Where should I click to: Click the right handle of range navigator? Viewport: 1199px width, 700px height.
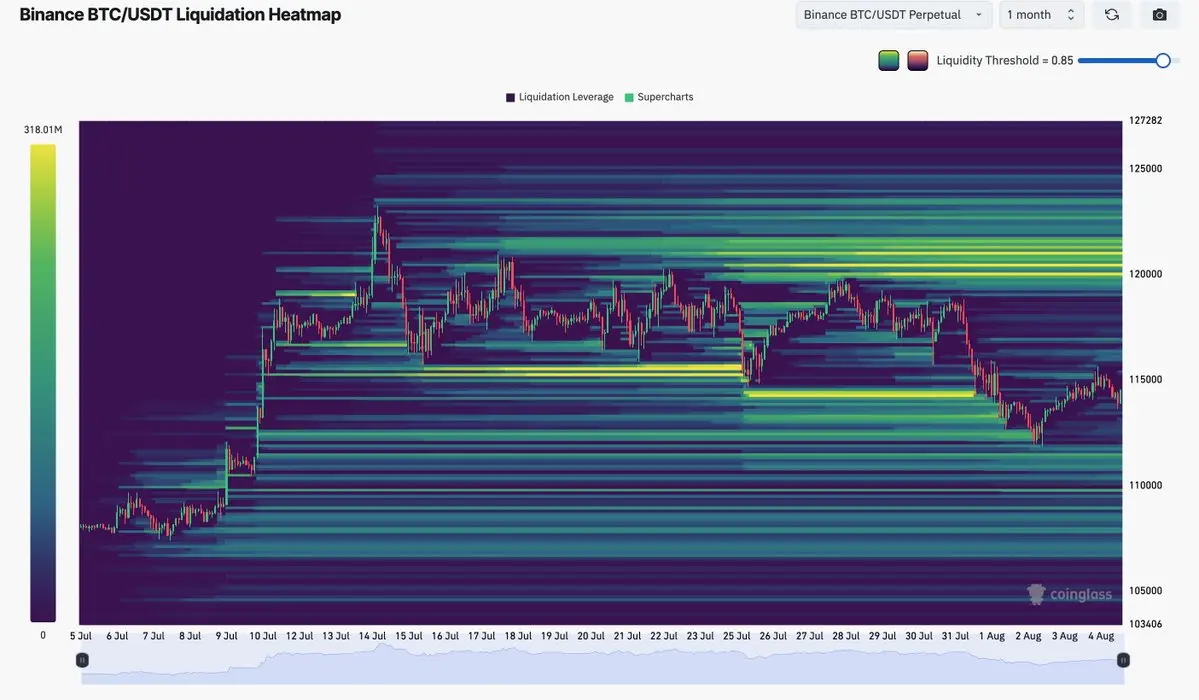tap(1123, 659)
